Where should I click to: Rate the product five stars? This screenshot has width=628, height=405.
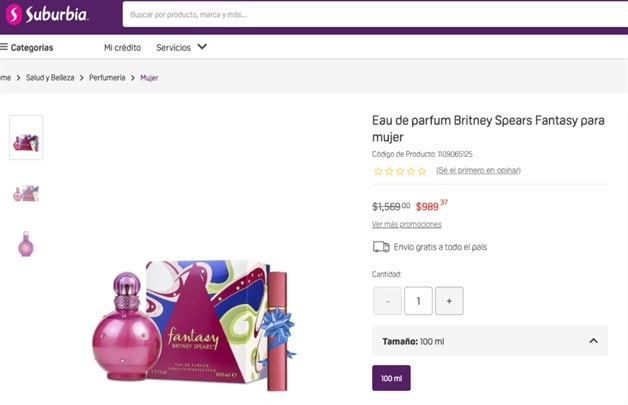(x=422, y=171)
